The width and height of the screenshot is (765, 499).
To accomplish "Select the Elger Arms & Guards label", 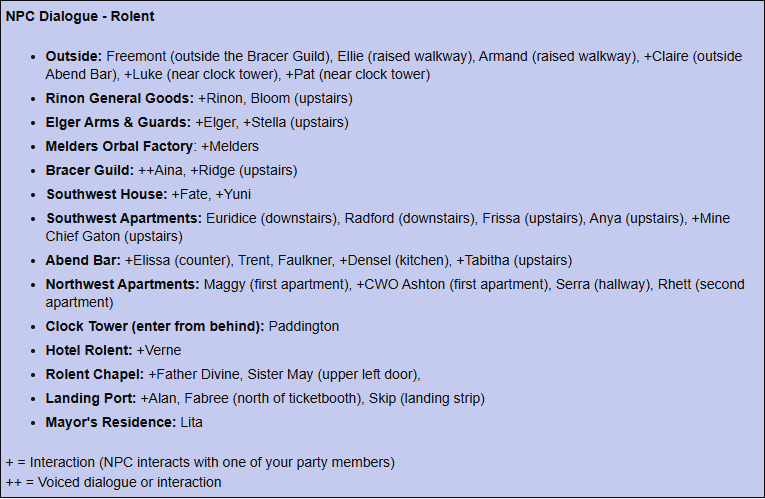I will pyautogui.click(x=118, y=122).
